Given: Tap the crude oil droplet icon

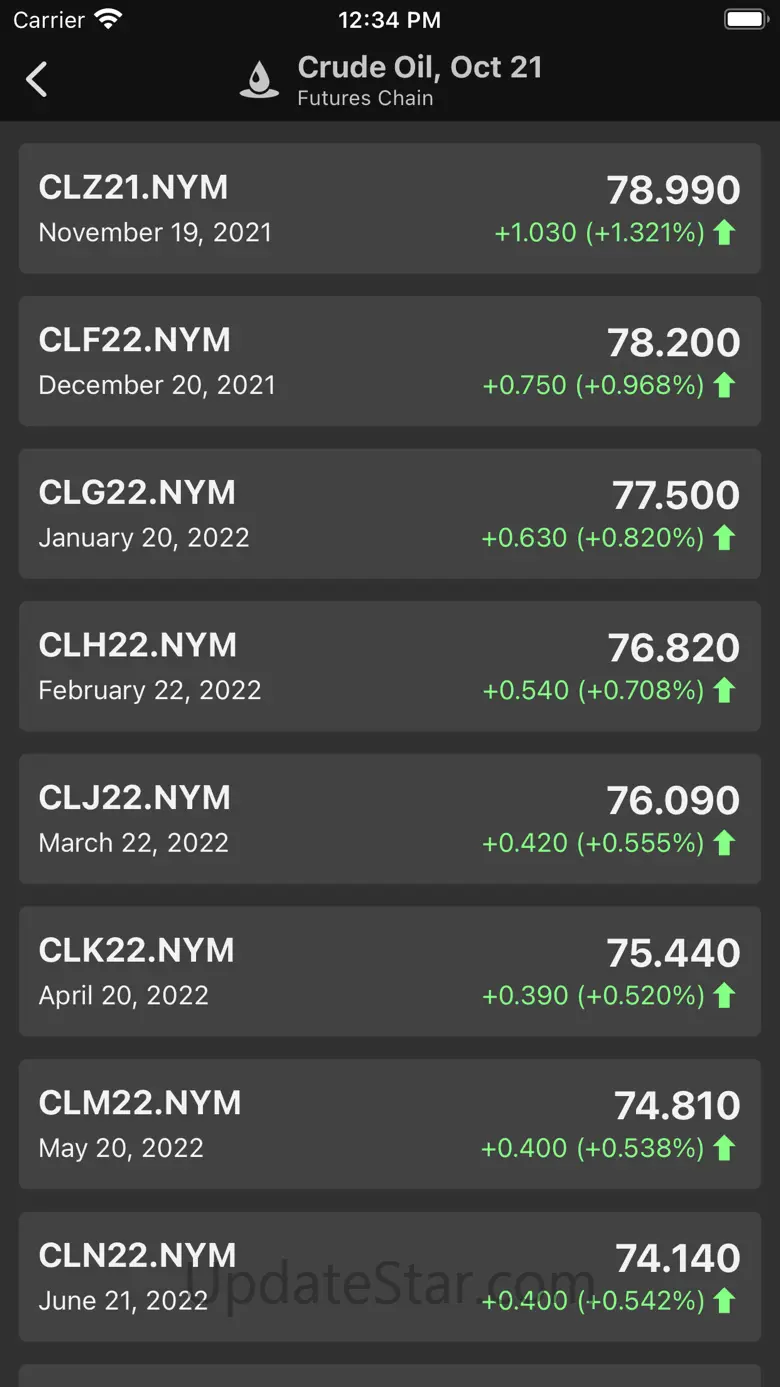Looking at the screenshot, I should (259, 80).
